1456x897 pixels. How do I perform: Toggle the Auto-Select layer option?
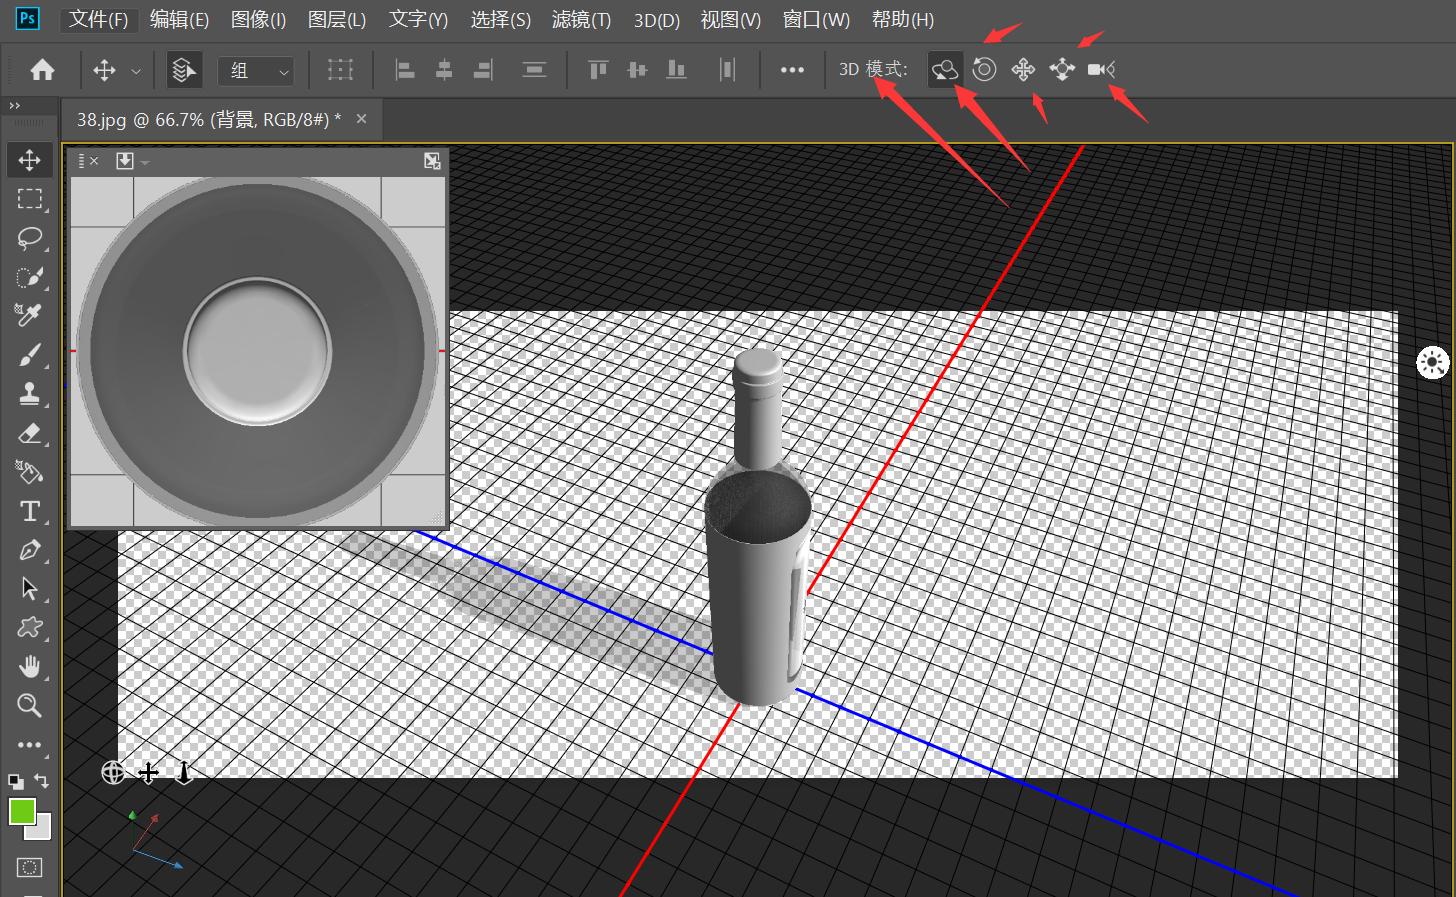[184, 70]
